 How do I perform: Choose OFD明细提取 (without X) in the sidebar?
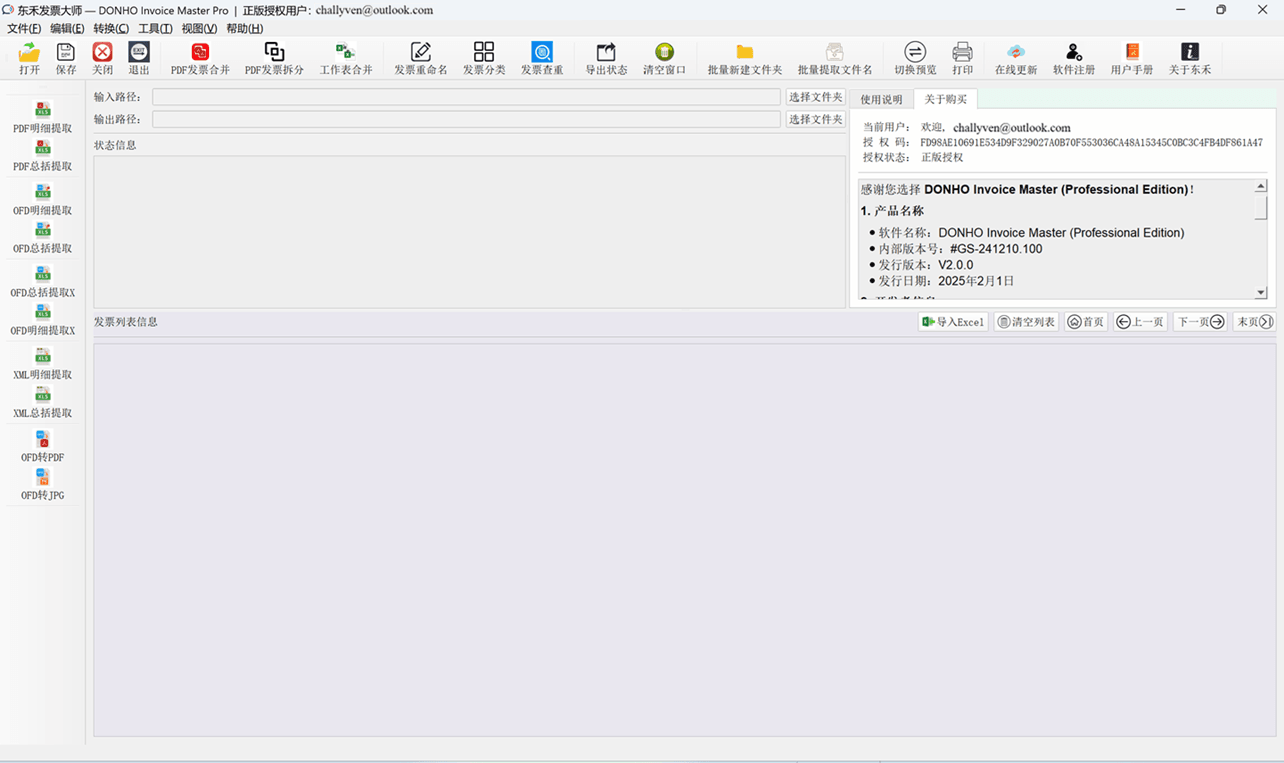tap(43, 200)
